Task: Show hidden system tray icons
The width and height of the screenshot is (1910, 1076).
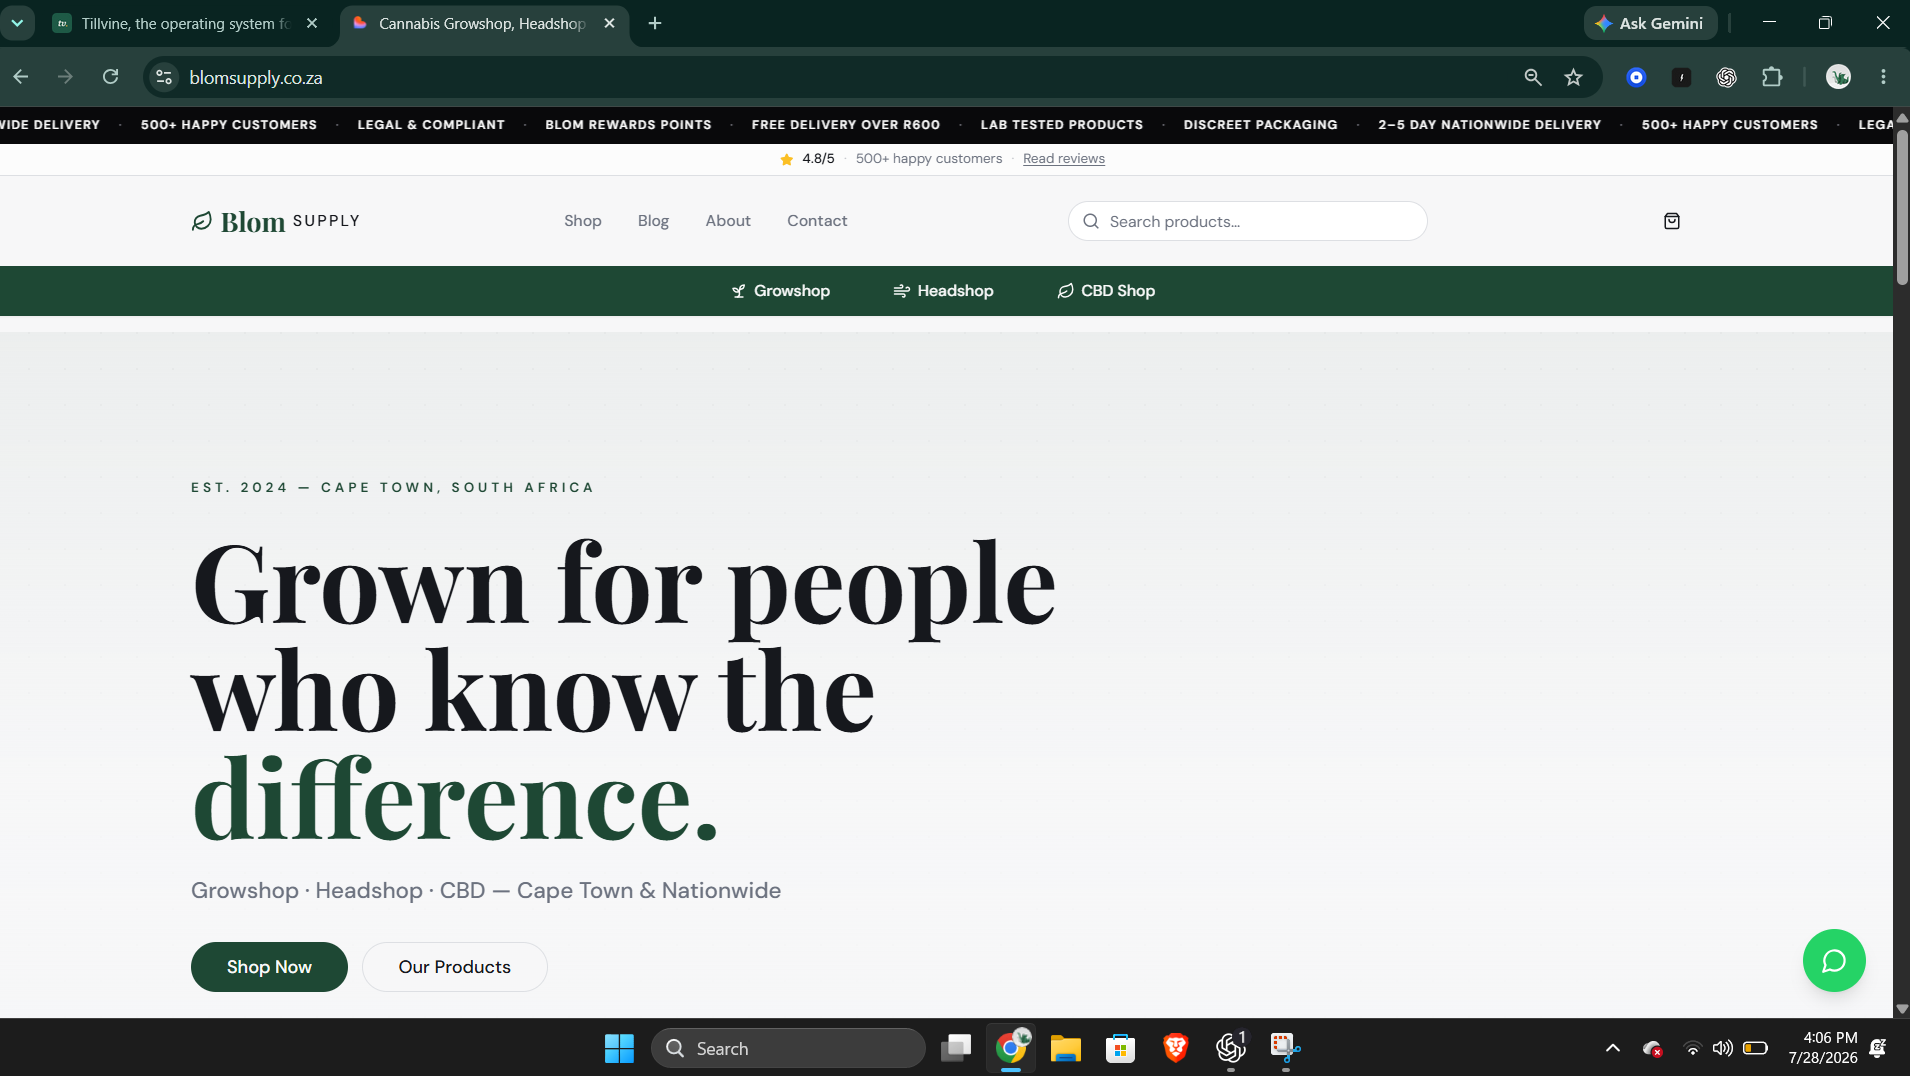Action: tap(1612, 1048)
